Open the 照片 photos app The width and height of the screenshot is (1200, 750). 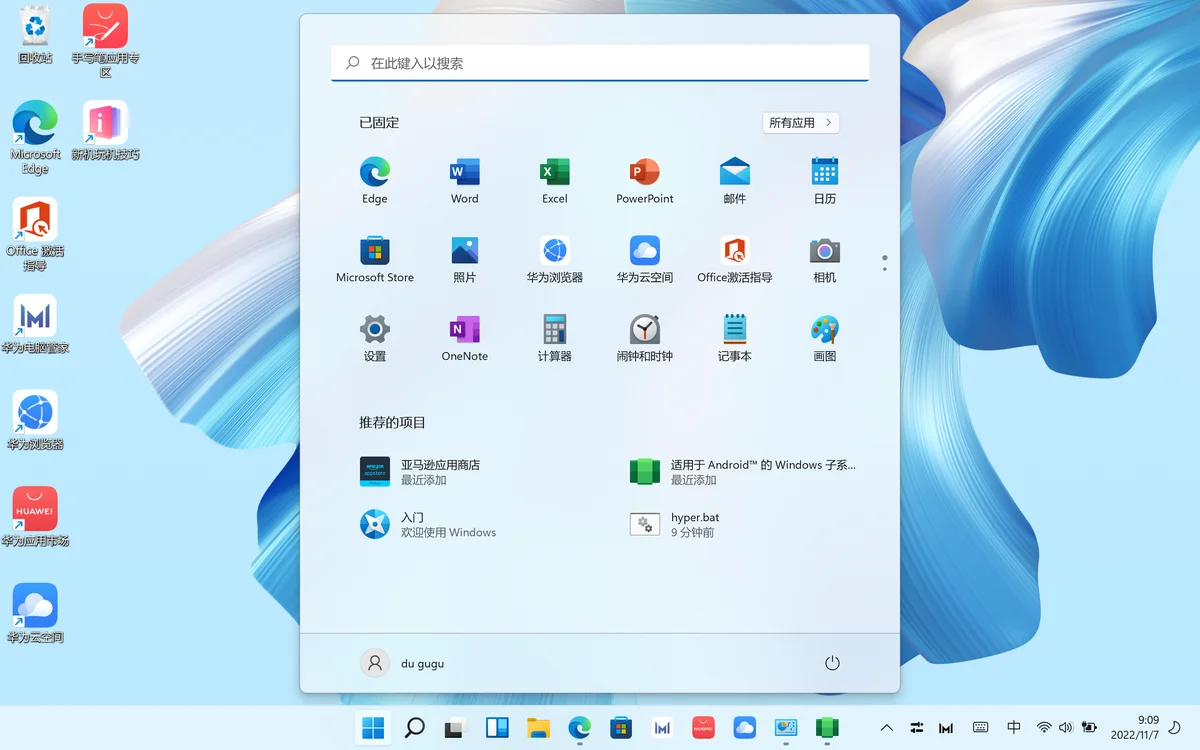click(x=465, y=260)
